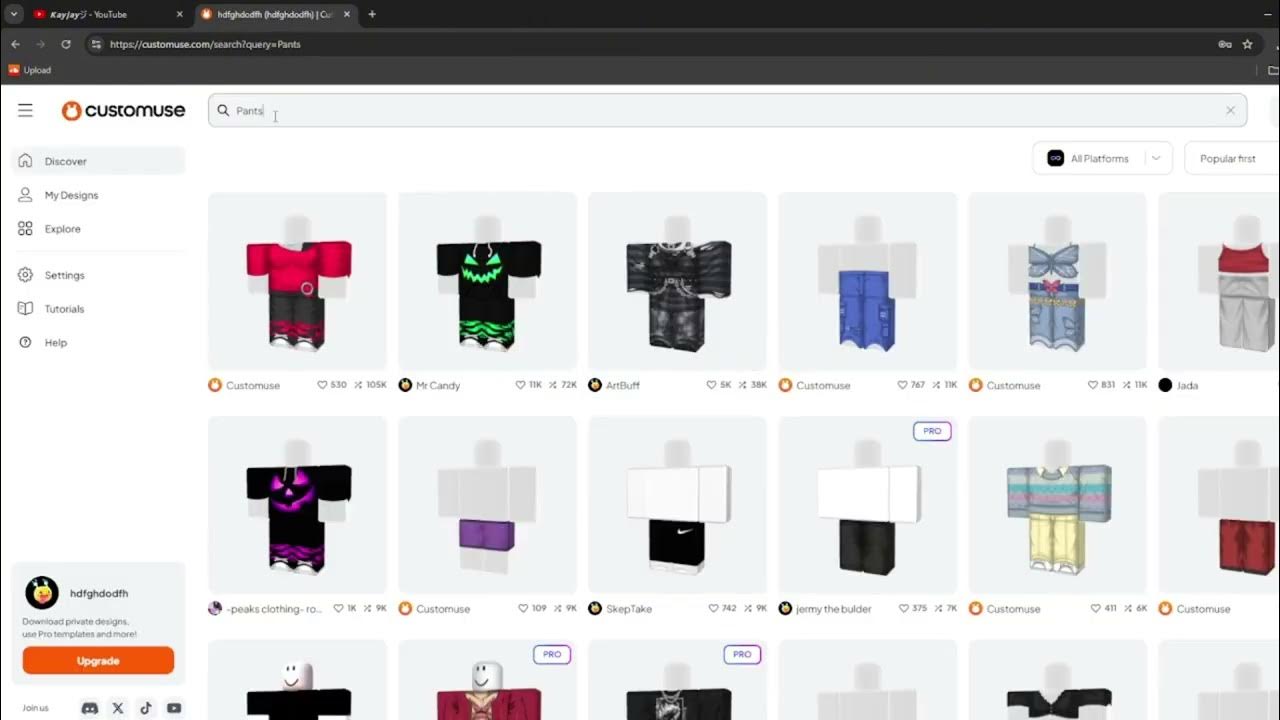The width and height of the screenshot is (1280, 720).
Task: Like the design with 767 hearts
Action: tap(903, 385)
